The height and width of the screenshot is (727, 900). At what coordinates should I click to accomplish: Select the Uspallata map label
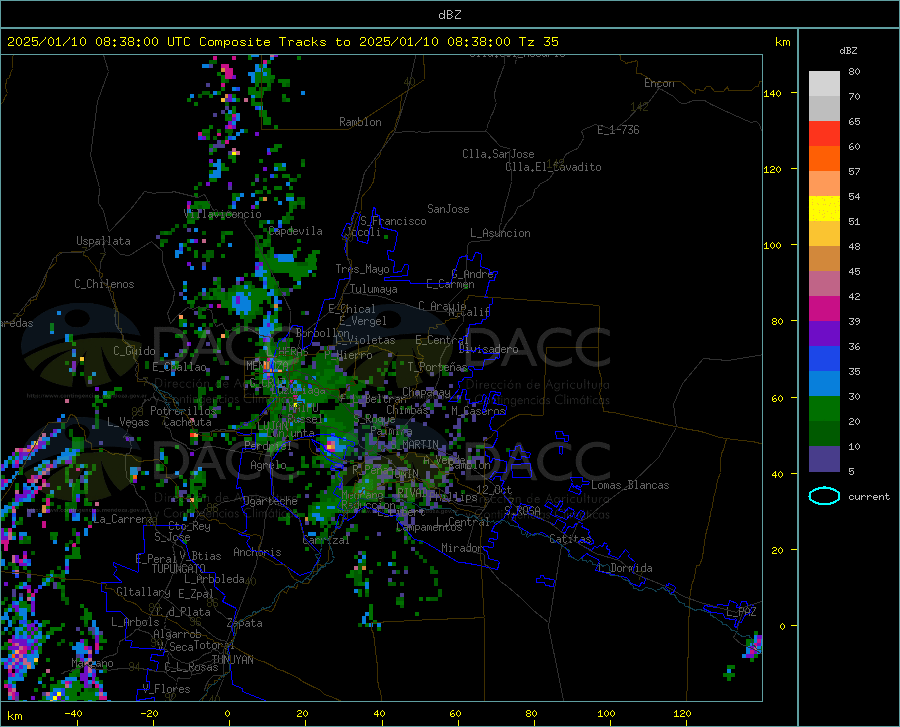tap(103, 241)
